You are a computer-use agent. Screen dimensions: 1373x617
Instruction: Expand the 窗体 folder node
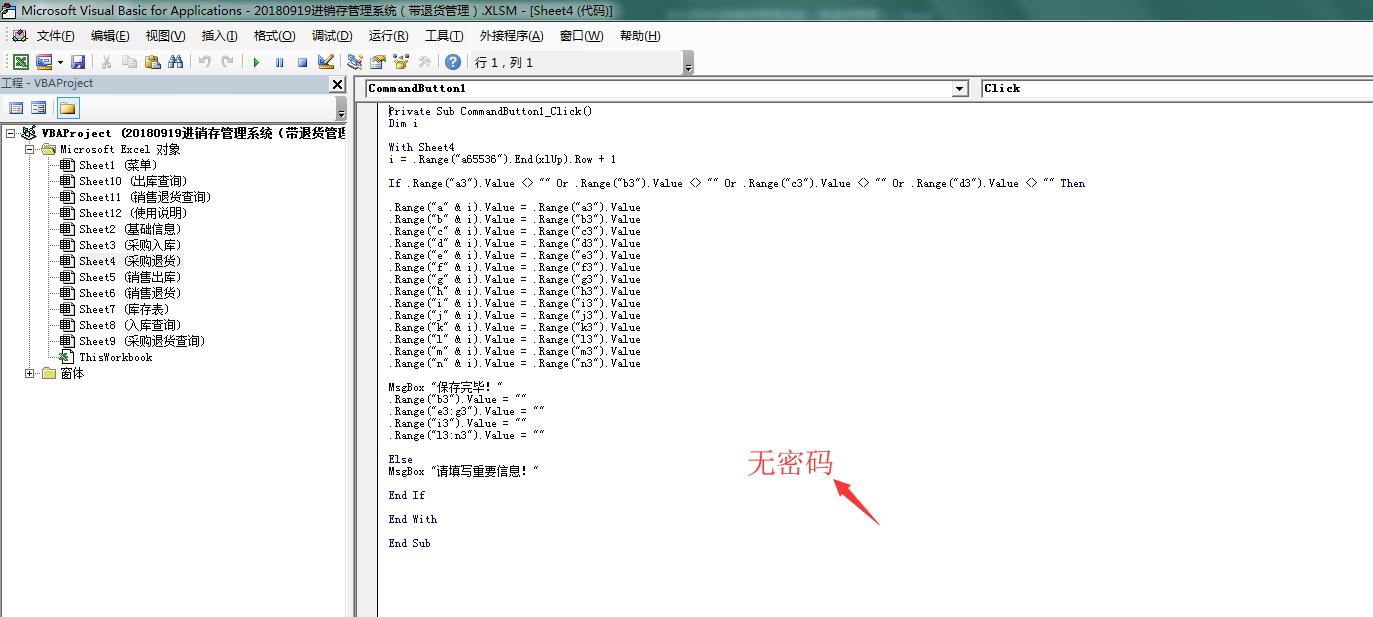30,374
